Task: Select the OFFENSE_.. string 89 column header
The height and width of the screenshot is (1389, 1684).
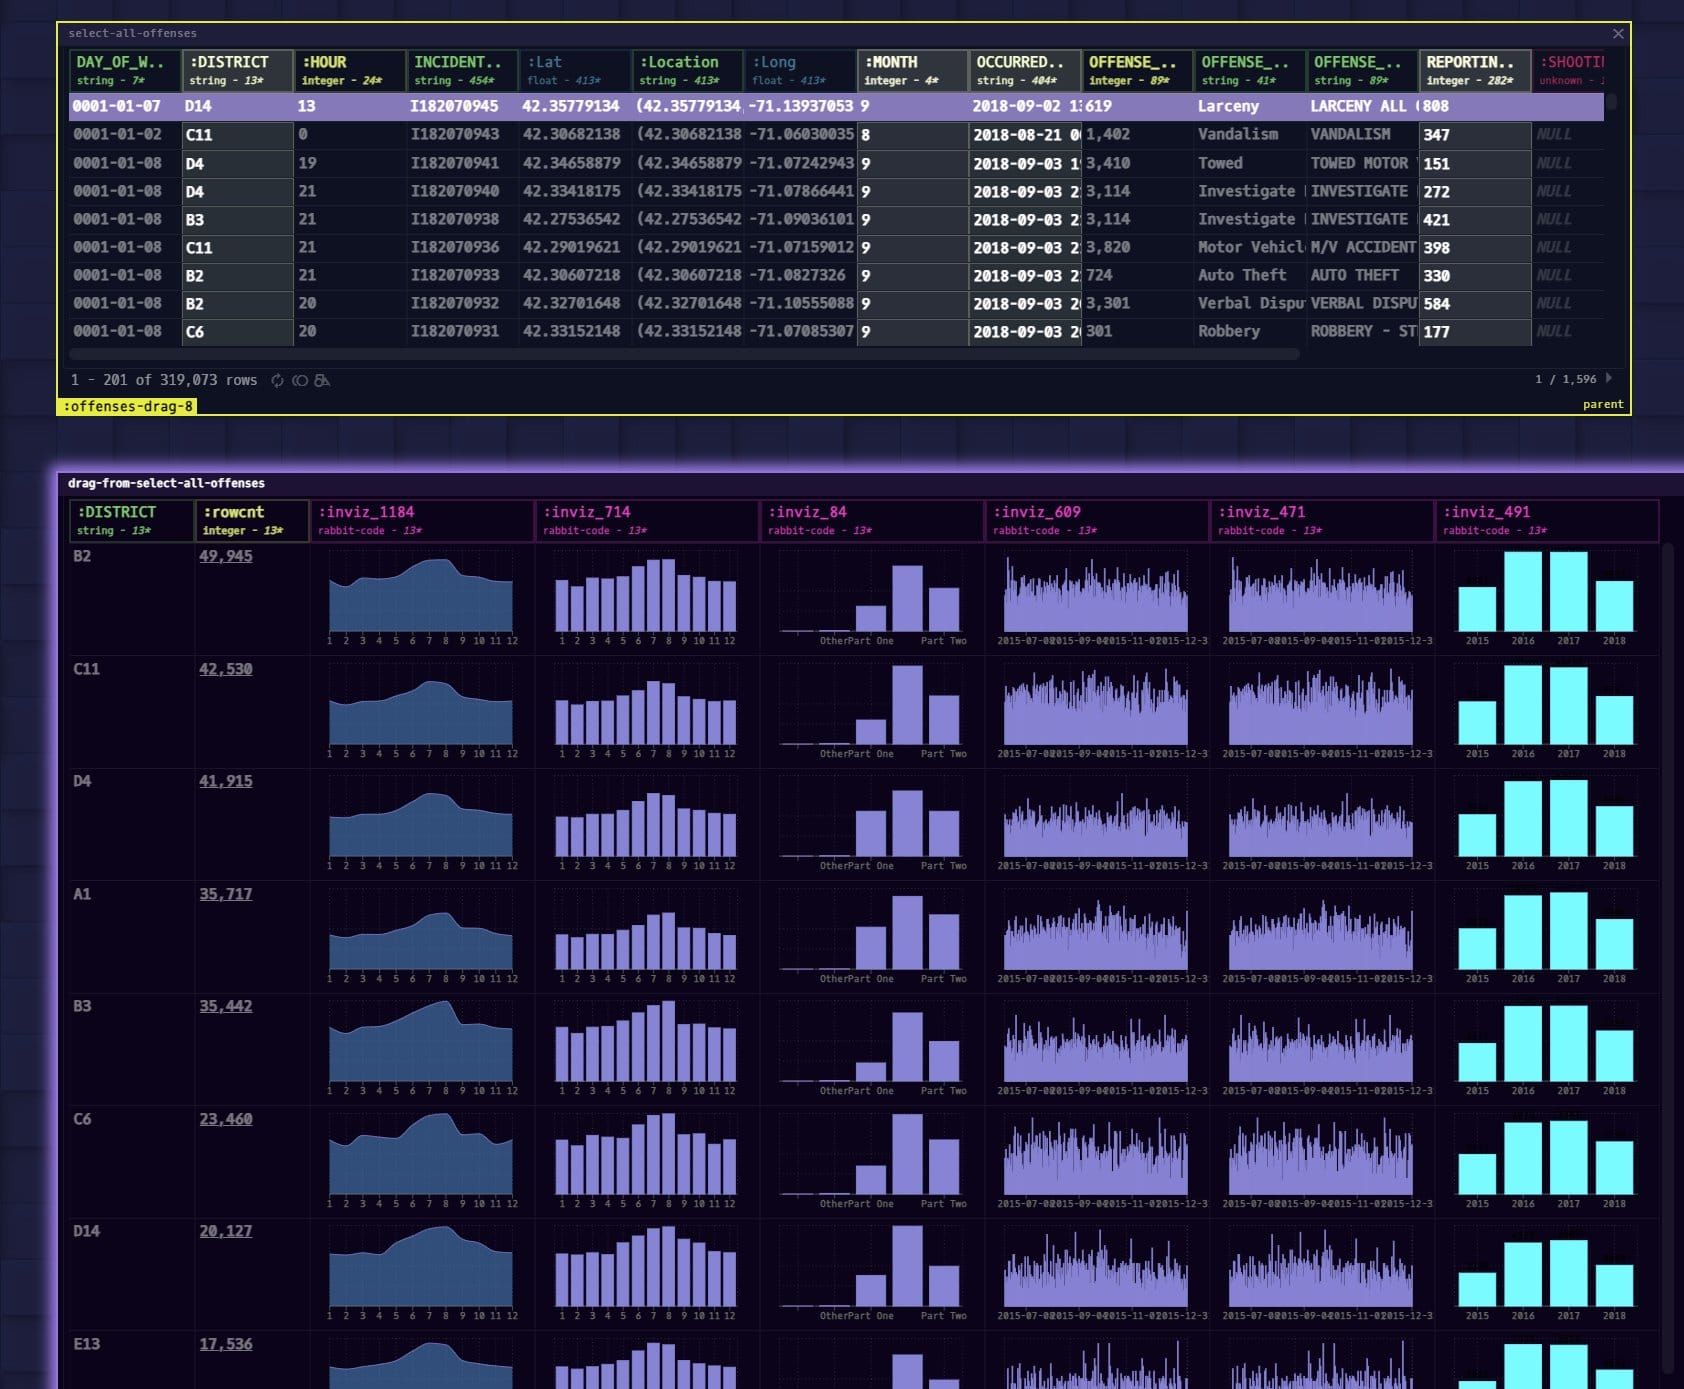Action: 1362,71
